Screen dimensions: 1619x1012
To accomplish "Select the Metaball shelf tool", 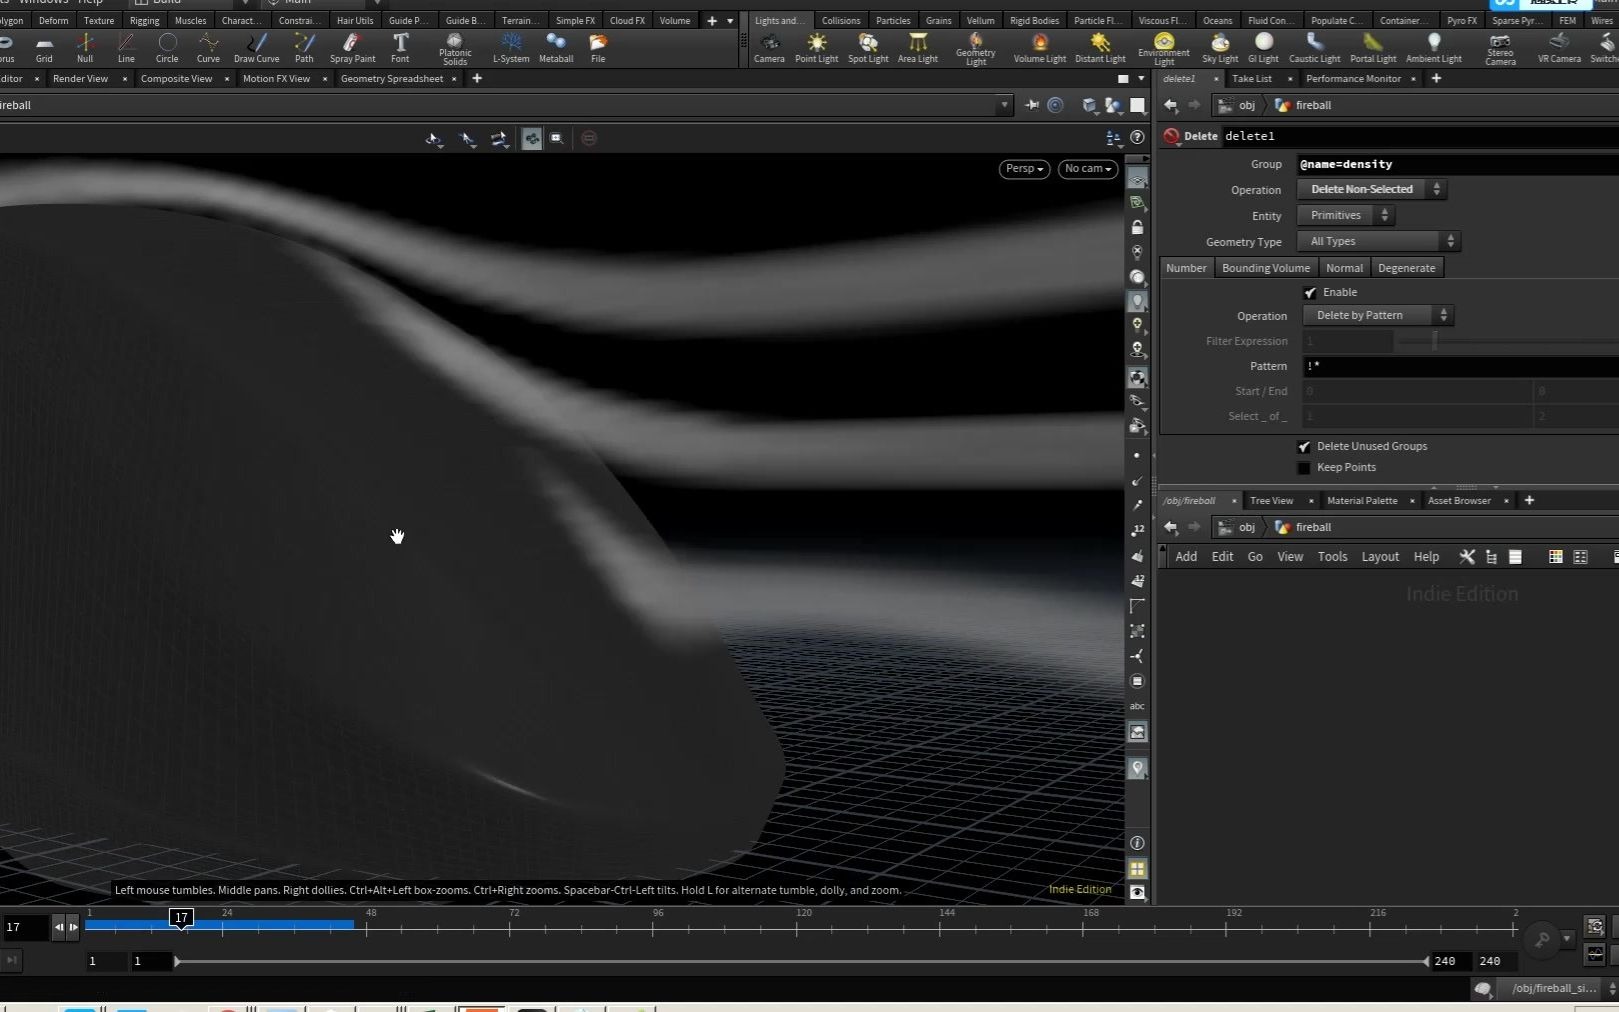I will pos(556,46).
